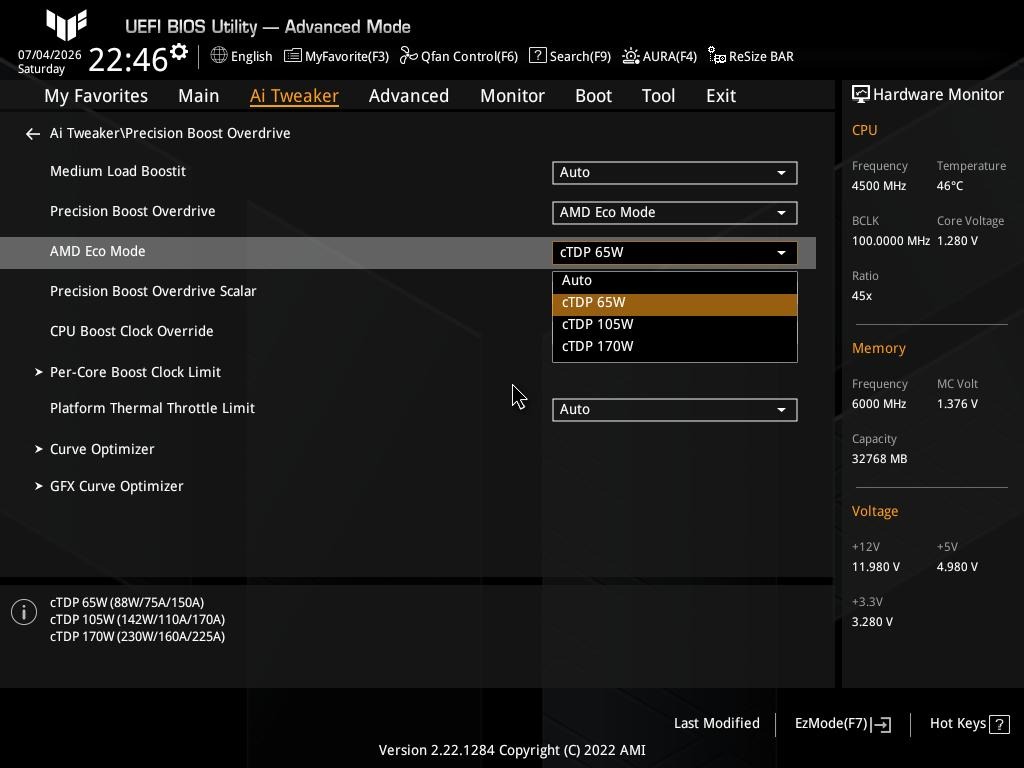
Task: Open settings via the gear icon beside clock
Action: (179, 52)
